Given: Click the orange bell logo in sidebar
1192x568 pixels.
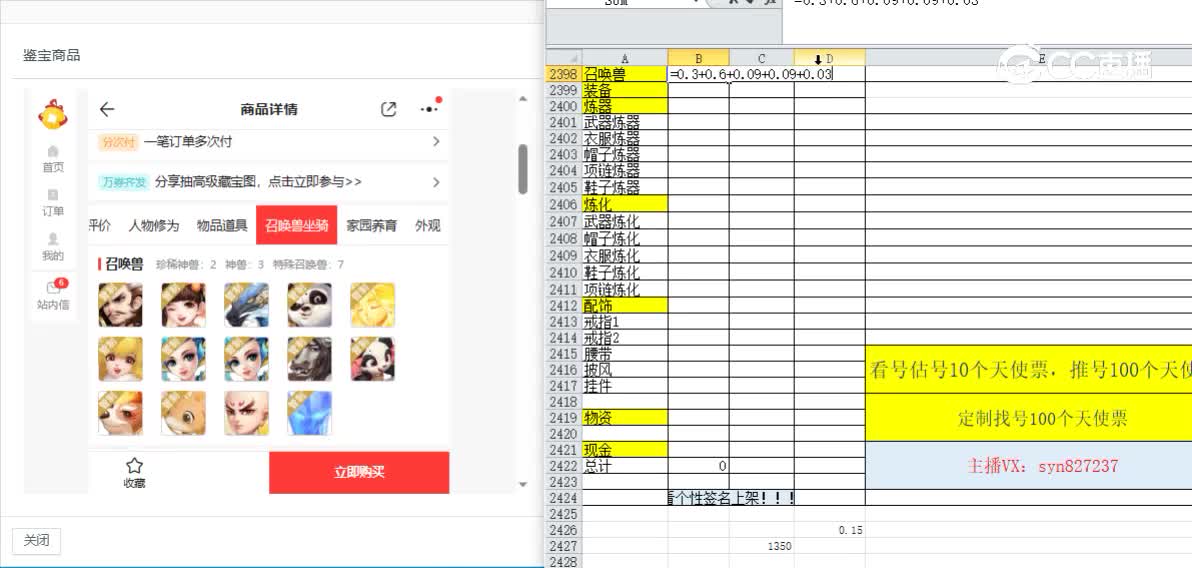Looking at the screenshot, I should 52,114.
